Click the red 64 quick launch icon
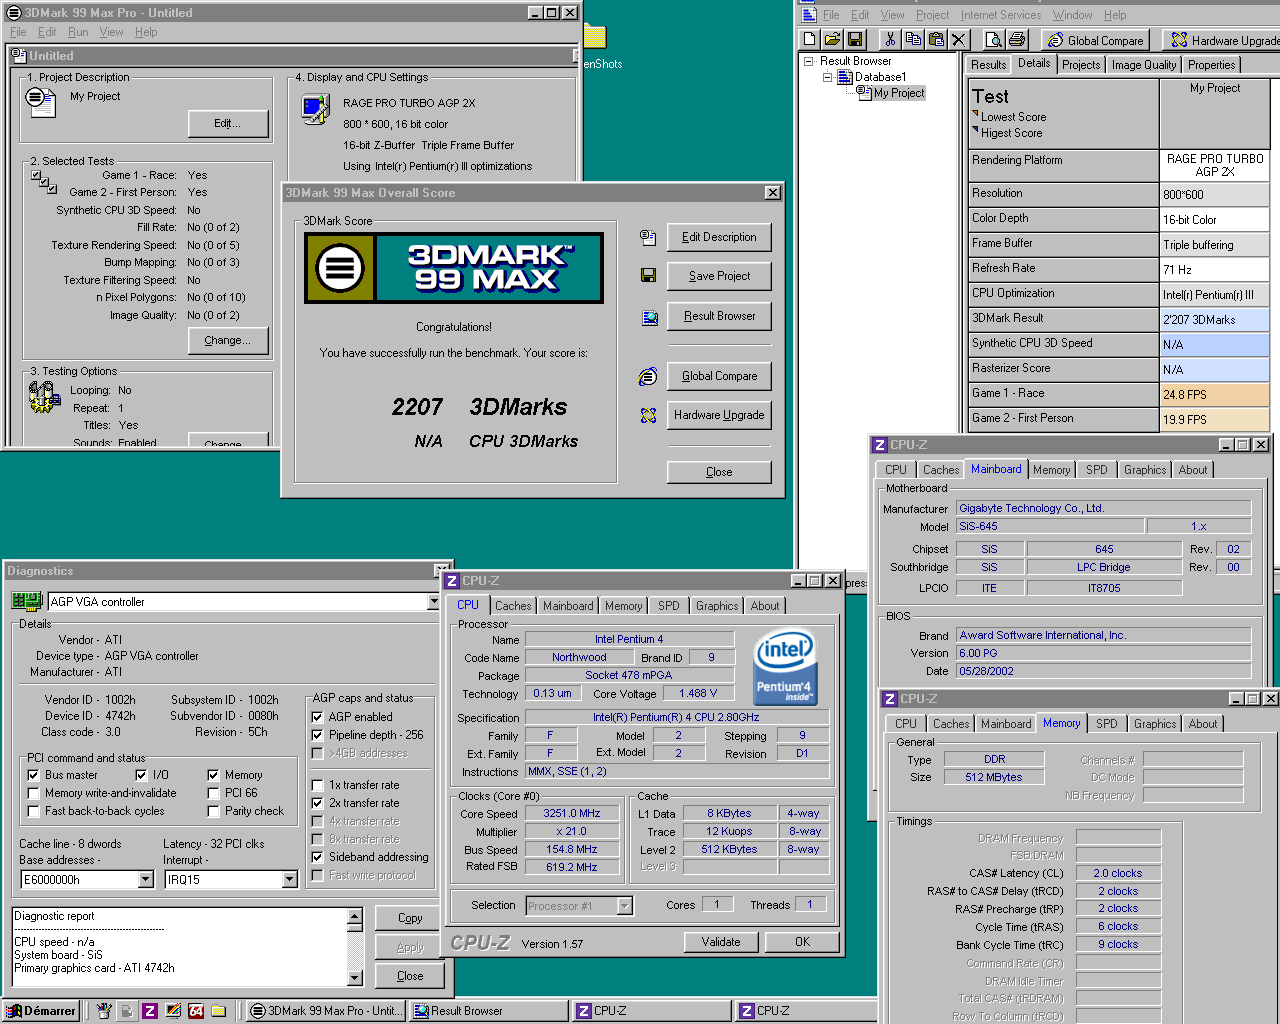This screenshot has height=1024, width=1280. click(x=196, y=1011)
